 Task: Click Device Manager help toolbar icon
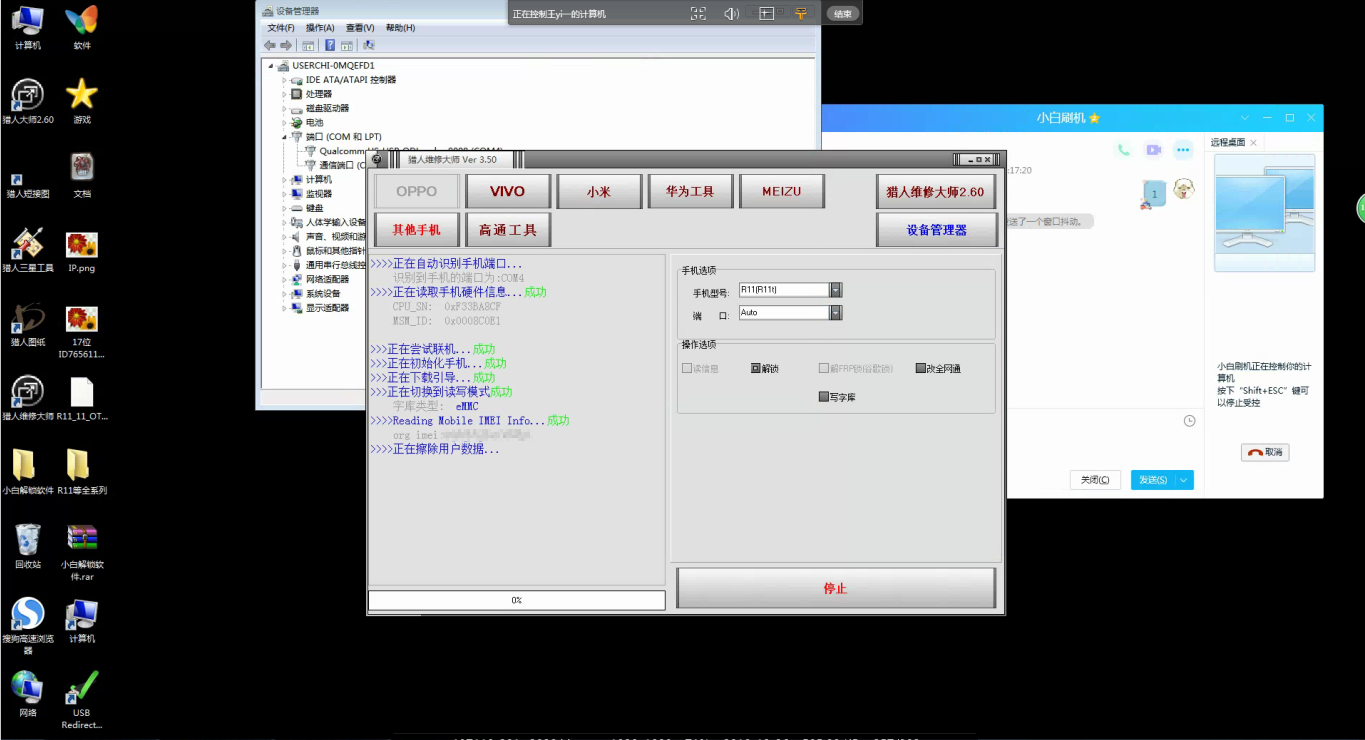click(x=330, y=45)
